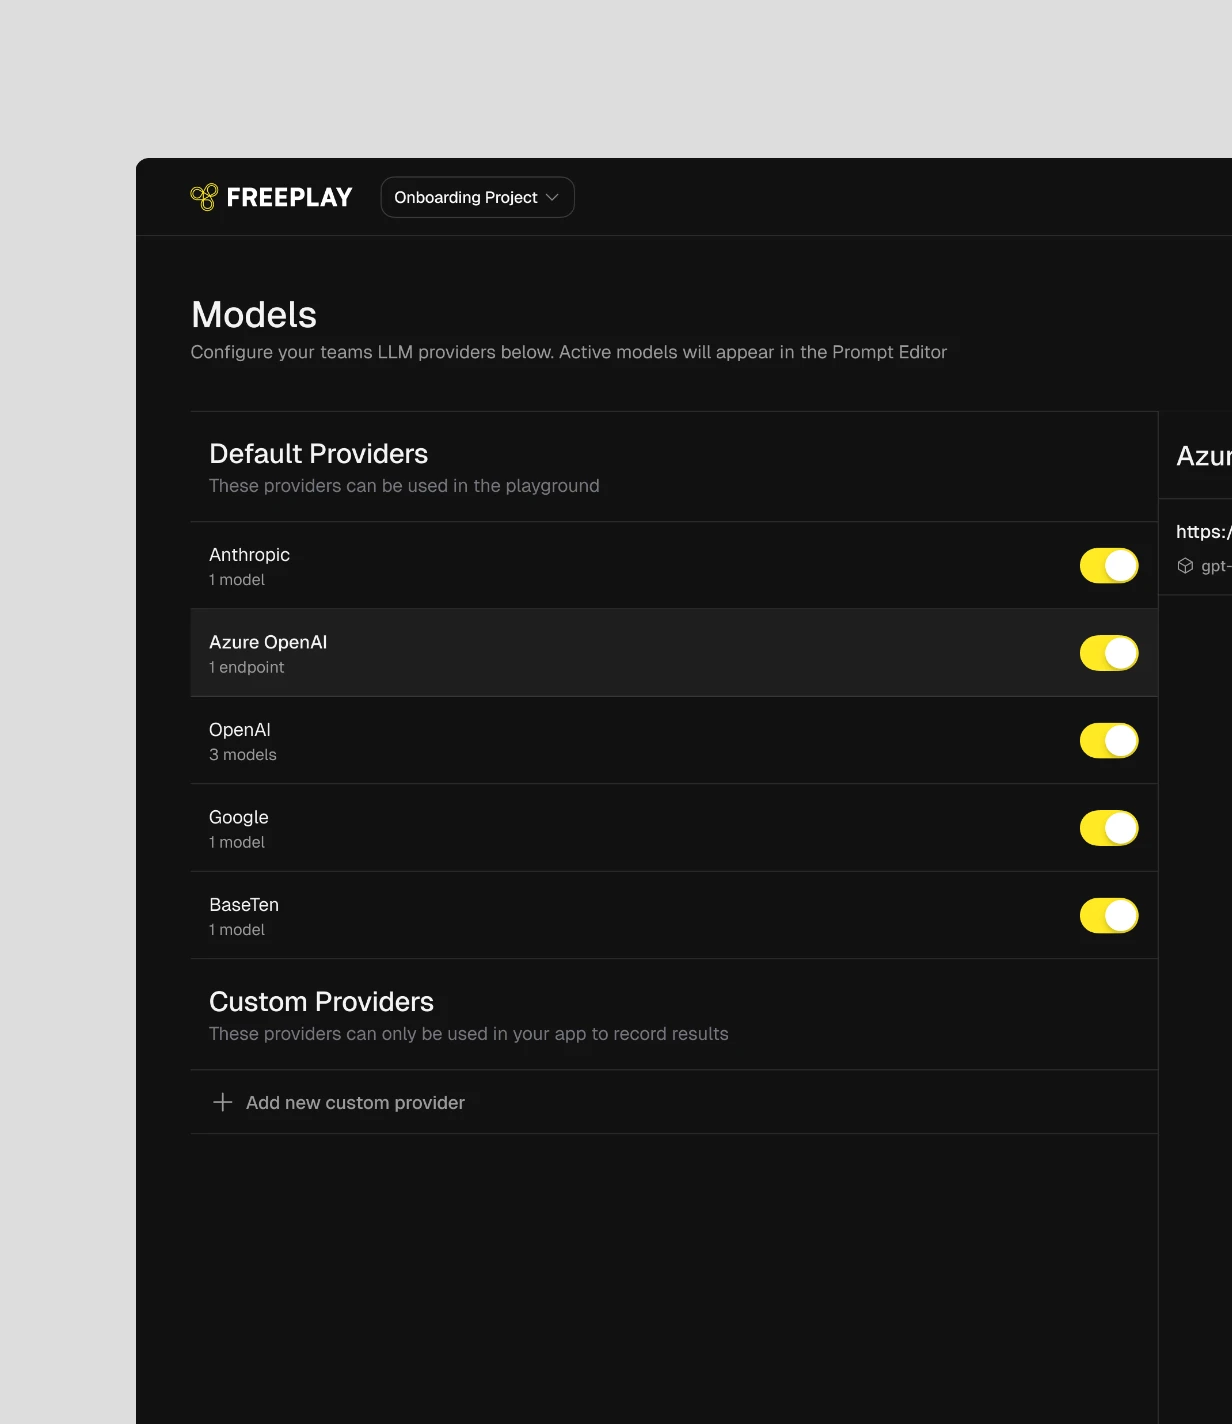Click the plus icon for custom provider
Viewport: 1232px width, 1424px height.
(223, 1102)
